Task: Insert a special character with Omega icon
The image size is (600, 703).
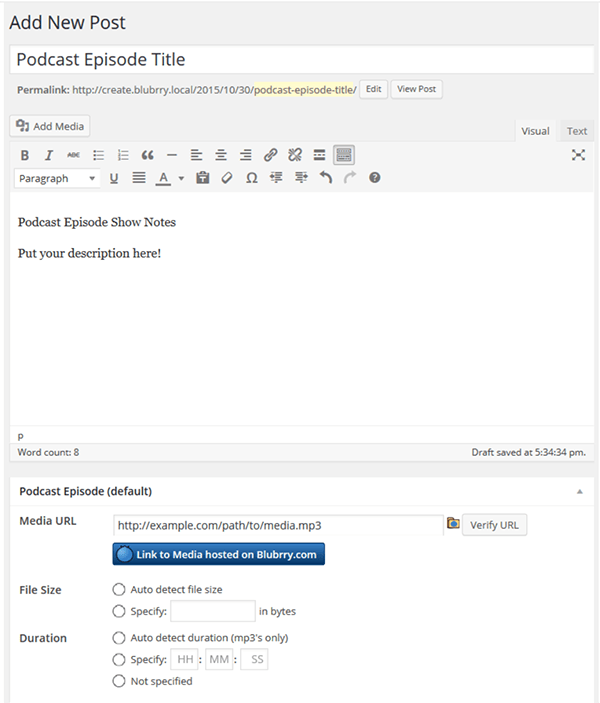Action: click(x=251, y=178)
